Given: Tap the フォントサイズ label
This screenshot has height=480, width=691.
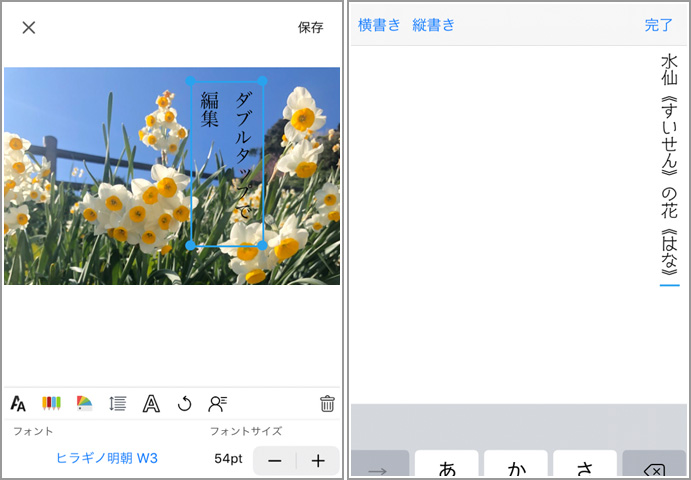Looking at the screenshot, I should [246, 431].
